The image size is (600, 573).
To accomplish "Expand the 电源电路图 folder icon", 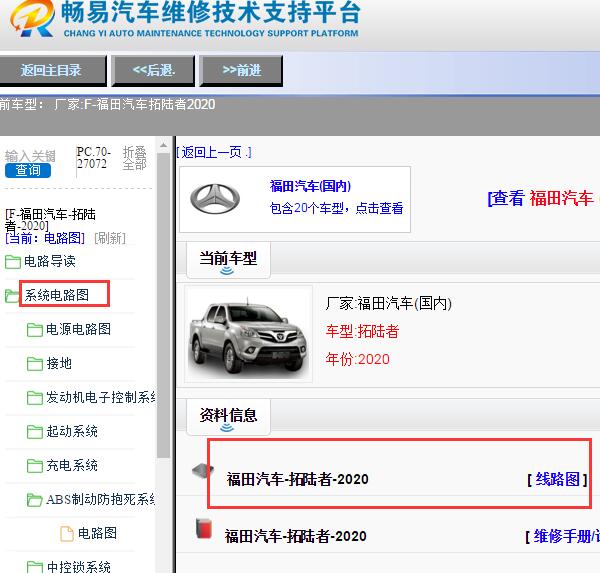I will coord(35,330).
